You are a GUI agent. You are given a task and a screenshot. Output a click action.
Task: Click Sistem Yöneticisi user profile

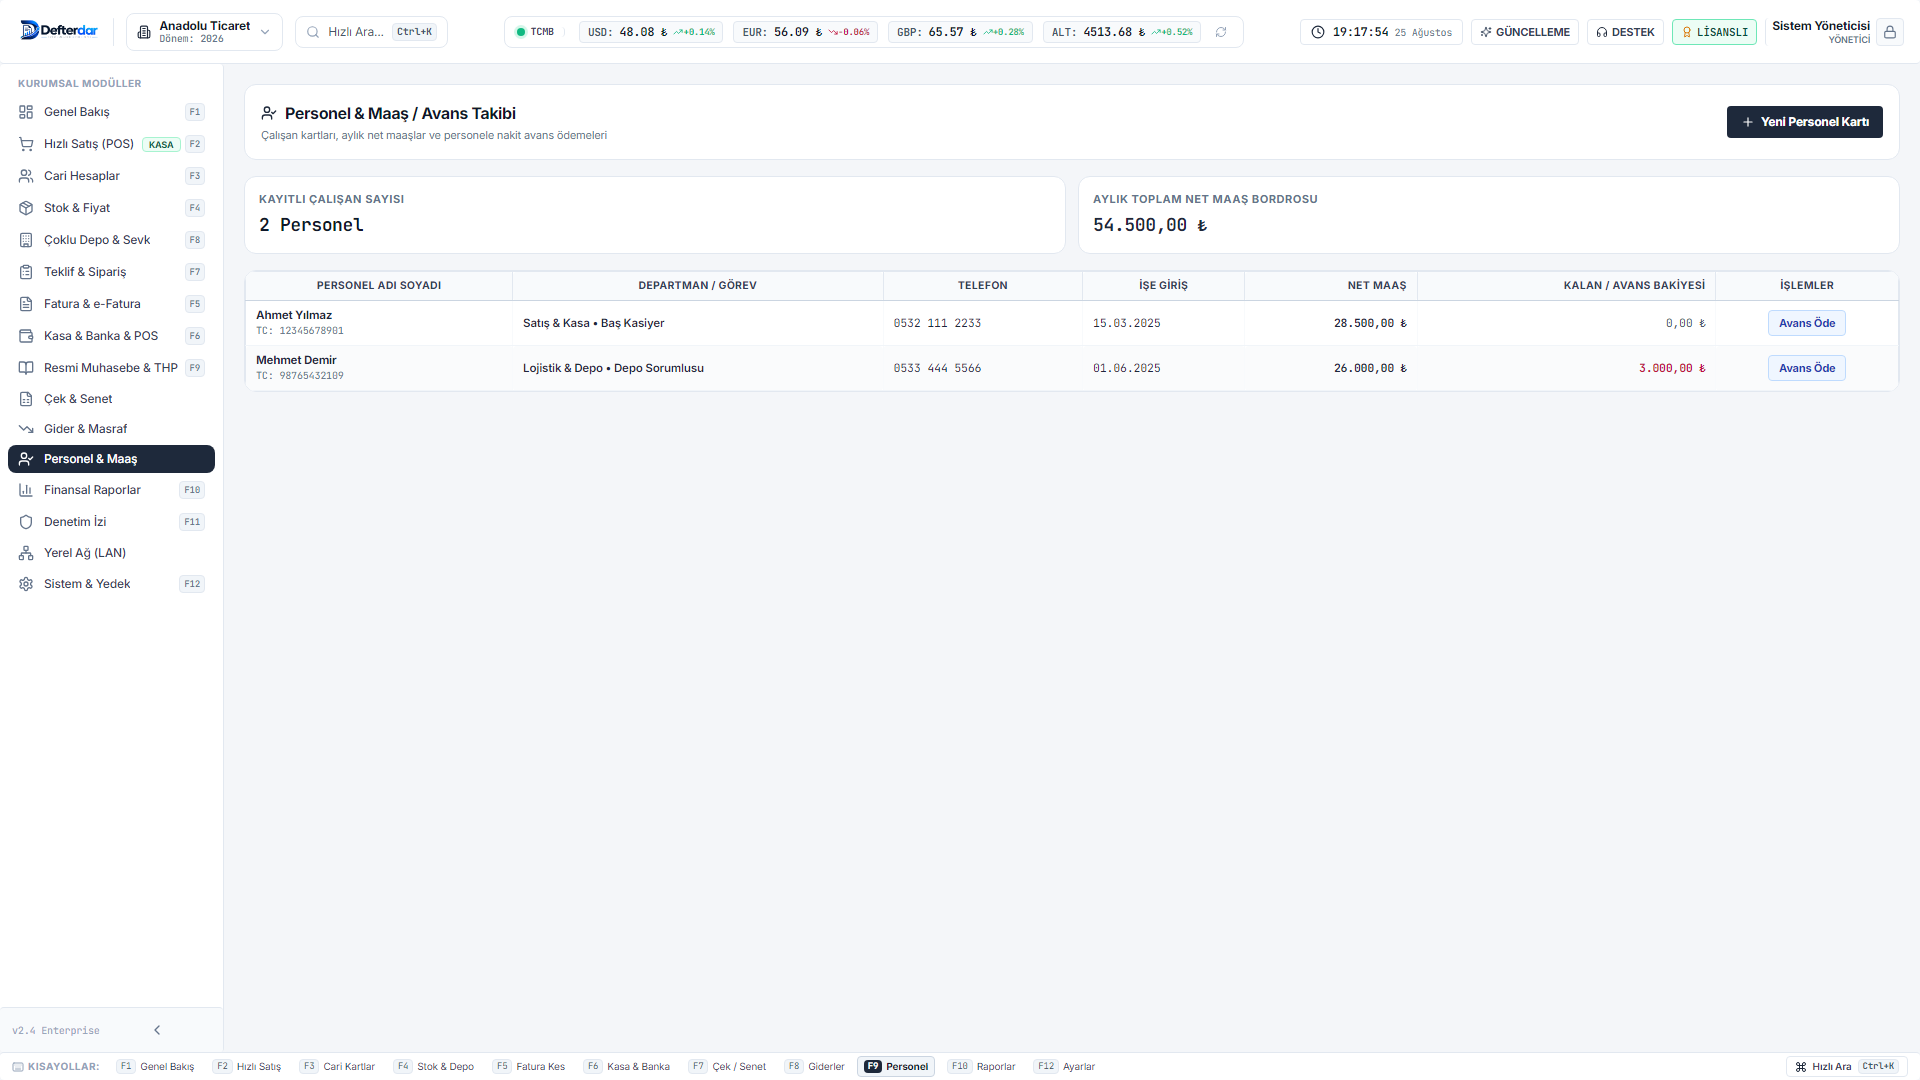click(1821, 32)
